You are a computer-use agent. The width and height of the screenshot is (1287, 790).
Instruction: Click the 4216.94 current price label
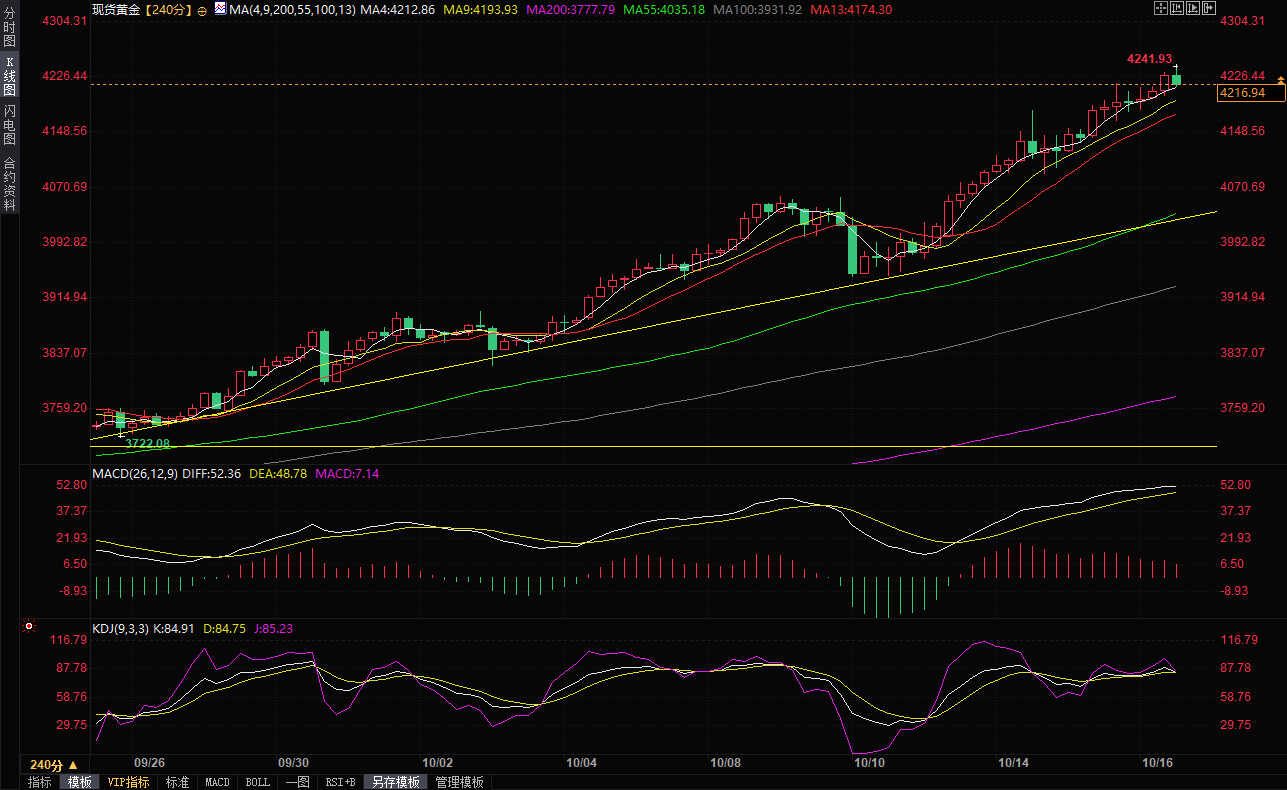[1244, 93]
